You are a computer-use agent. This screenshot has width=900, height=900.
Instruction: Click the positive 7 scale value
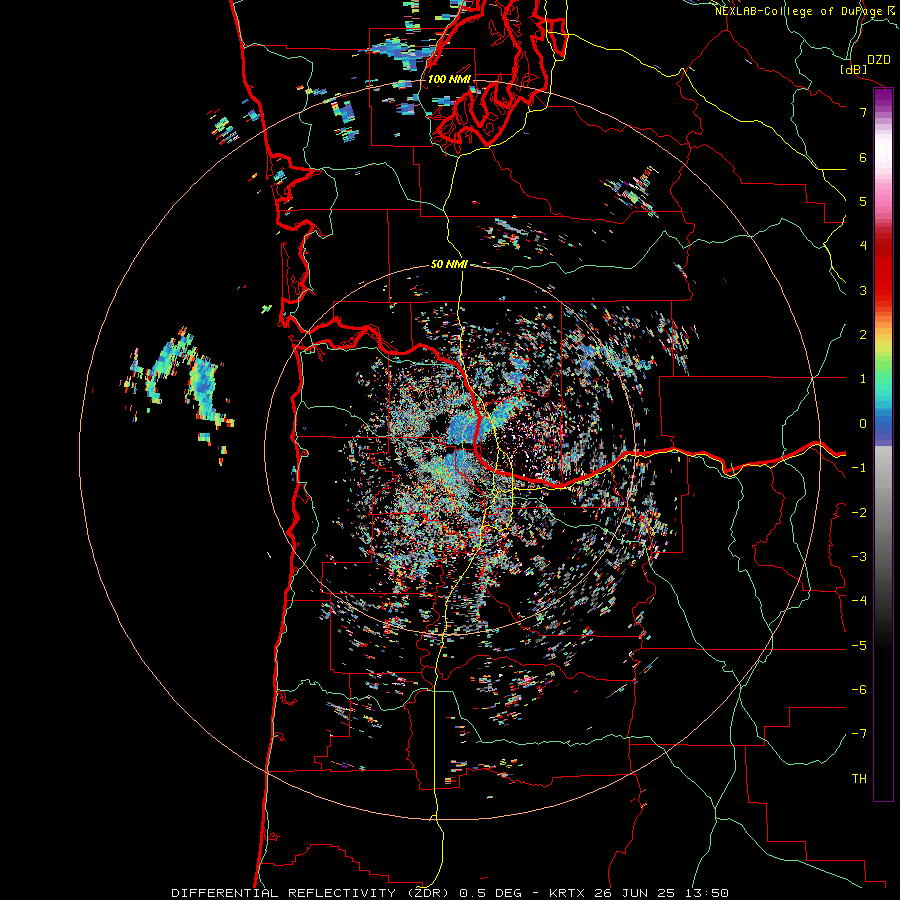863,112
